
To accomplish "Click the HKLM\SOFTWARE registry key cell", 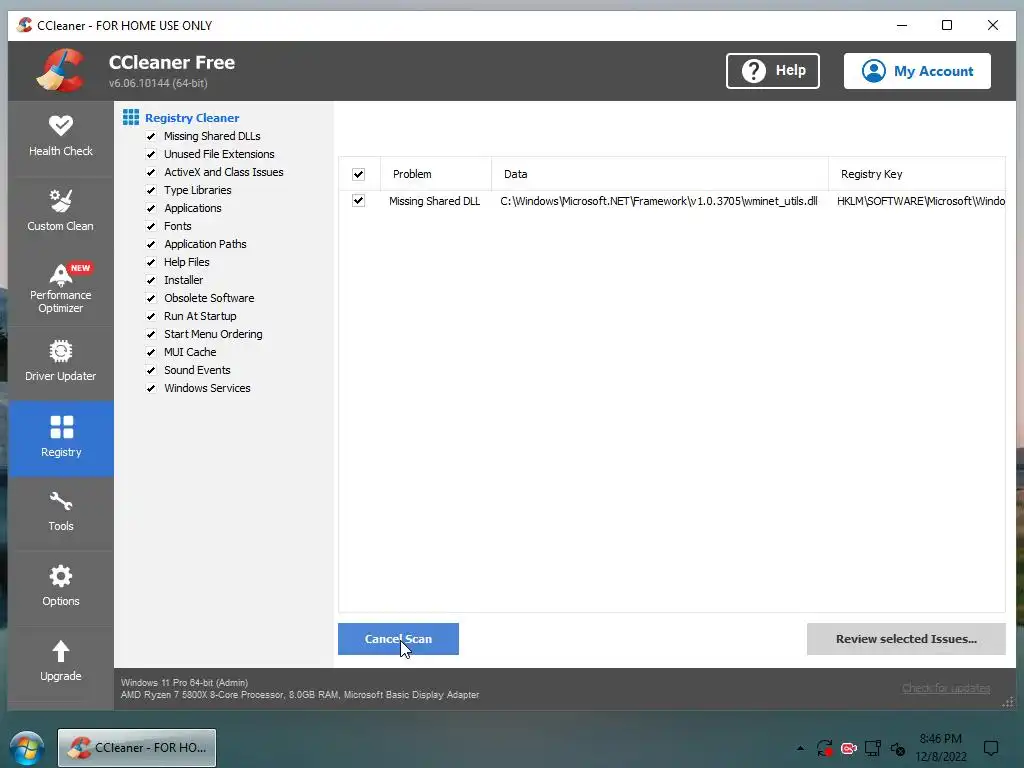I will (x=921, y=201).
